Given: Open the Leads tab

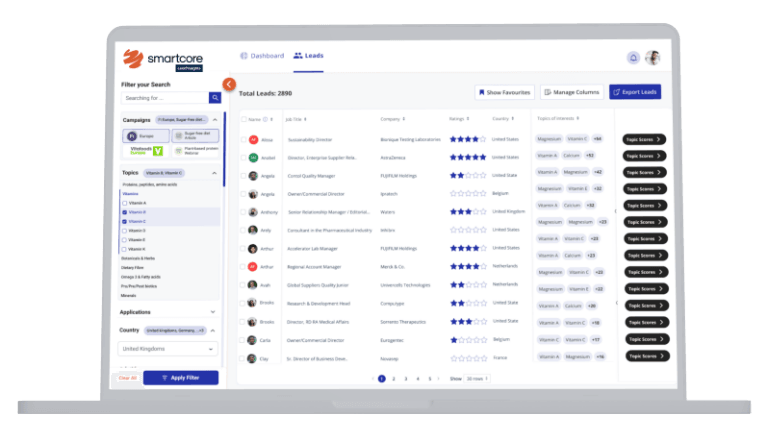Looking at the screenshot, I should tap(308, 56).
